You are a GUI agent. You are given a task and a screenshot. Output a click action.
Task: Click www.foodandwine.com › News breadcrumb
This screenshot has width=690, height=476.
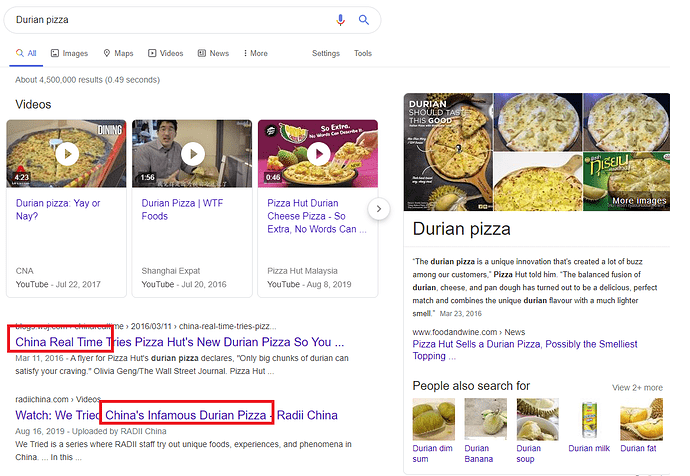(x=469, y=332)
